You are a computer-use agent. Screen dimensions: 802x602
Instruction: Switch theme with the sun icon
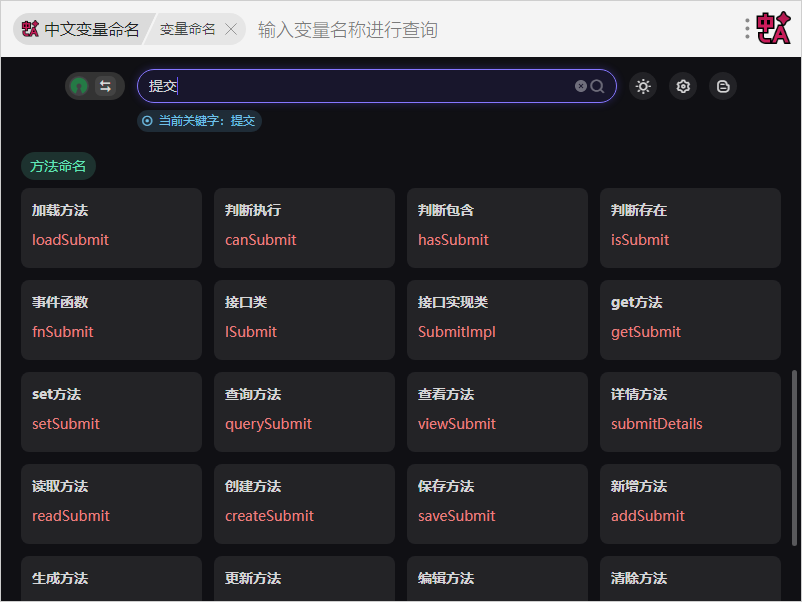pos(643,86)
